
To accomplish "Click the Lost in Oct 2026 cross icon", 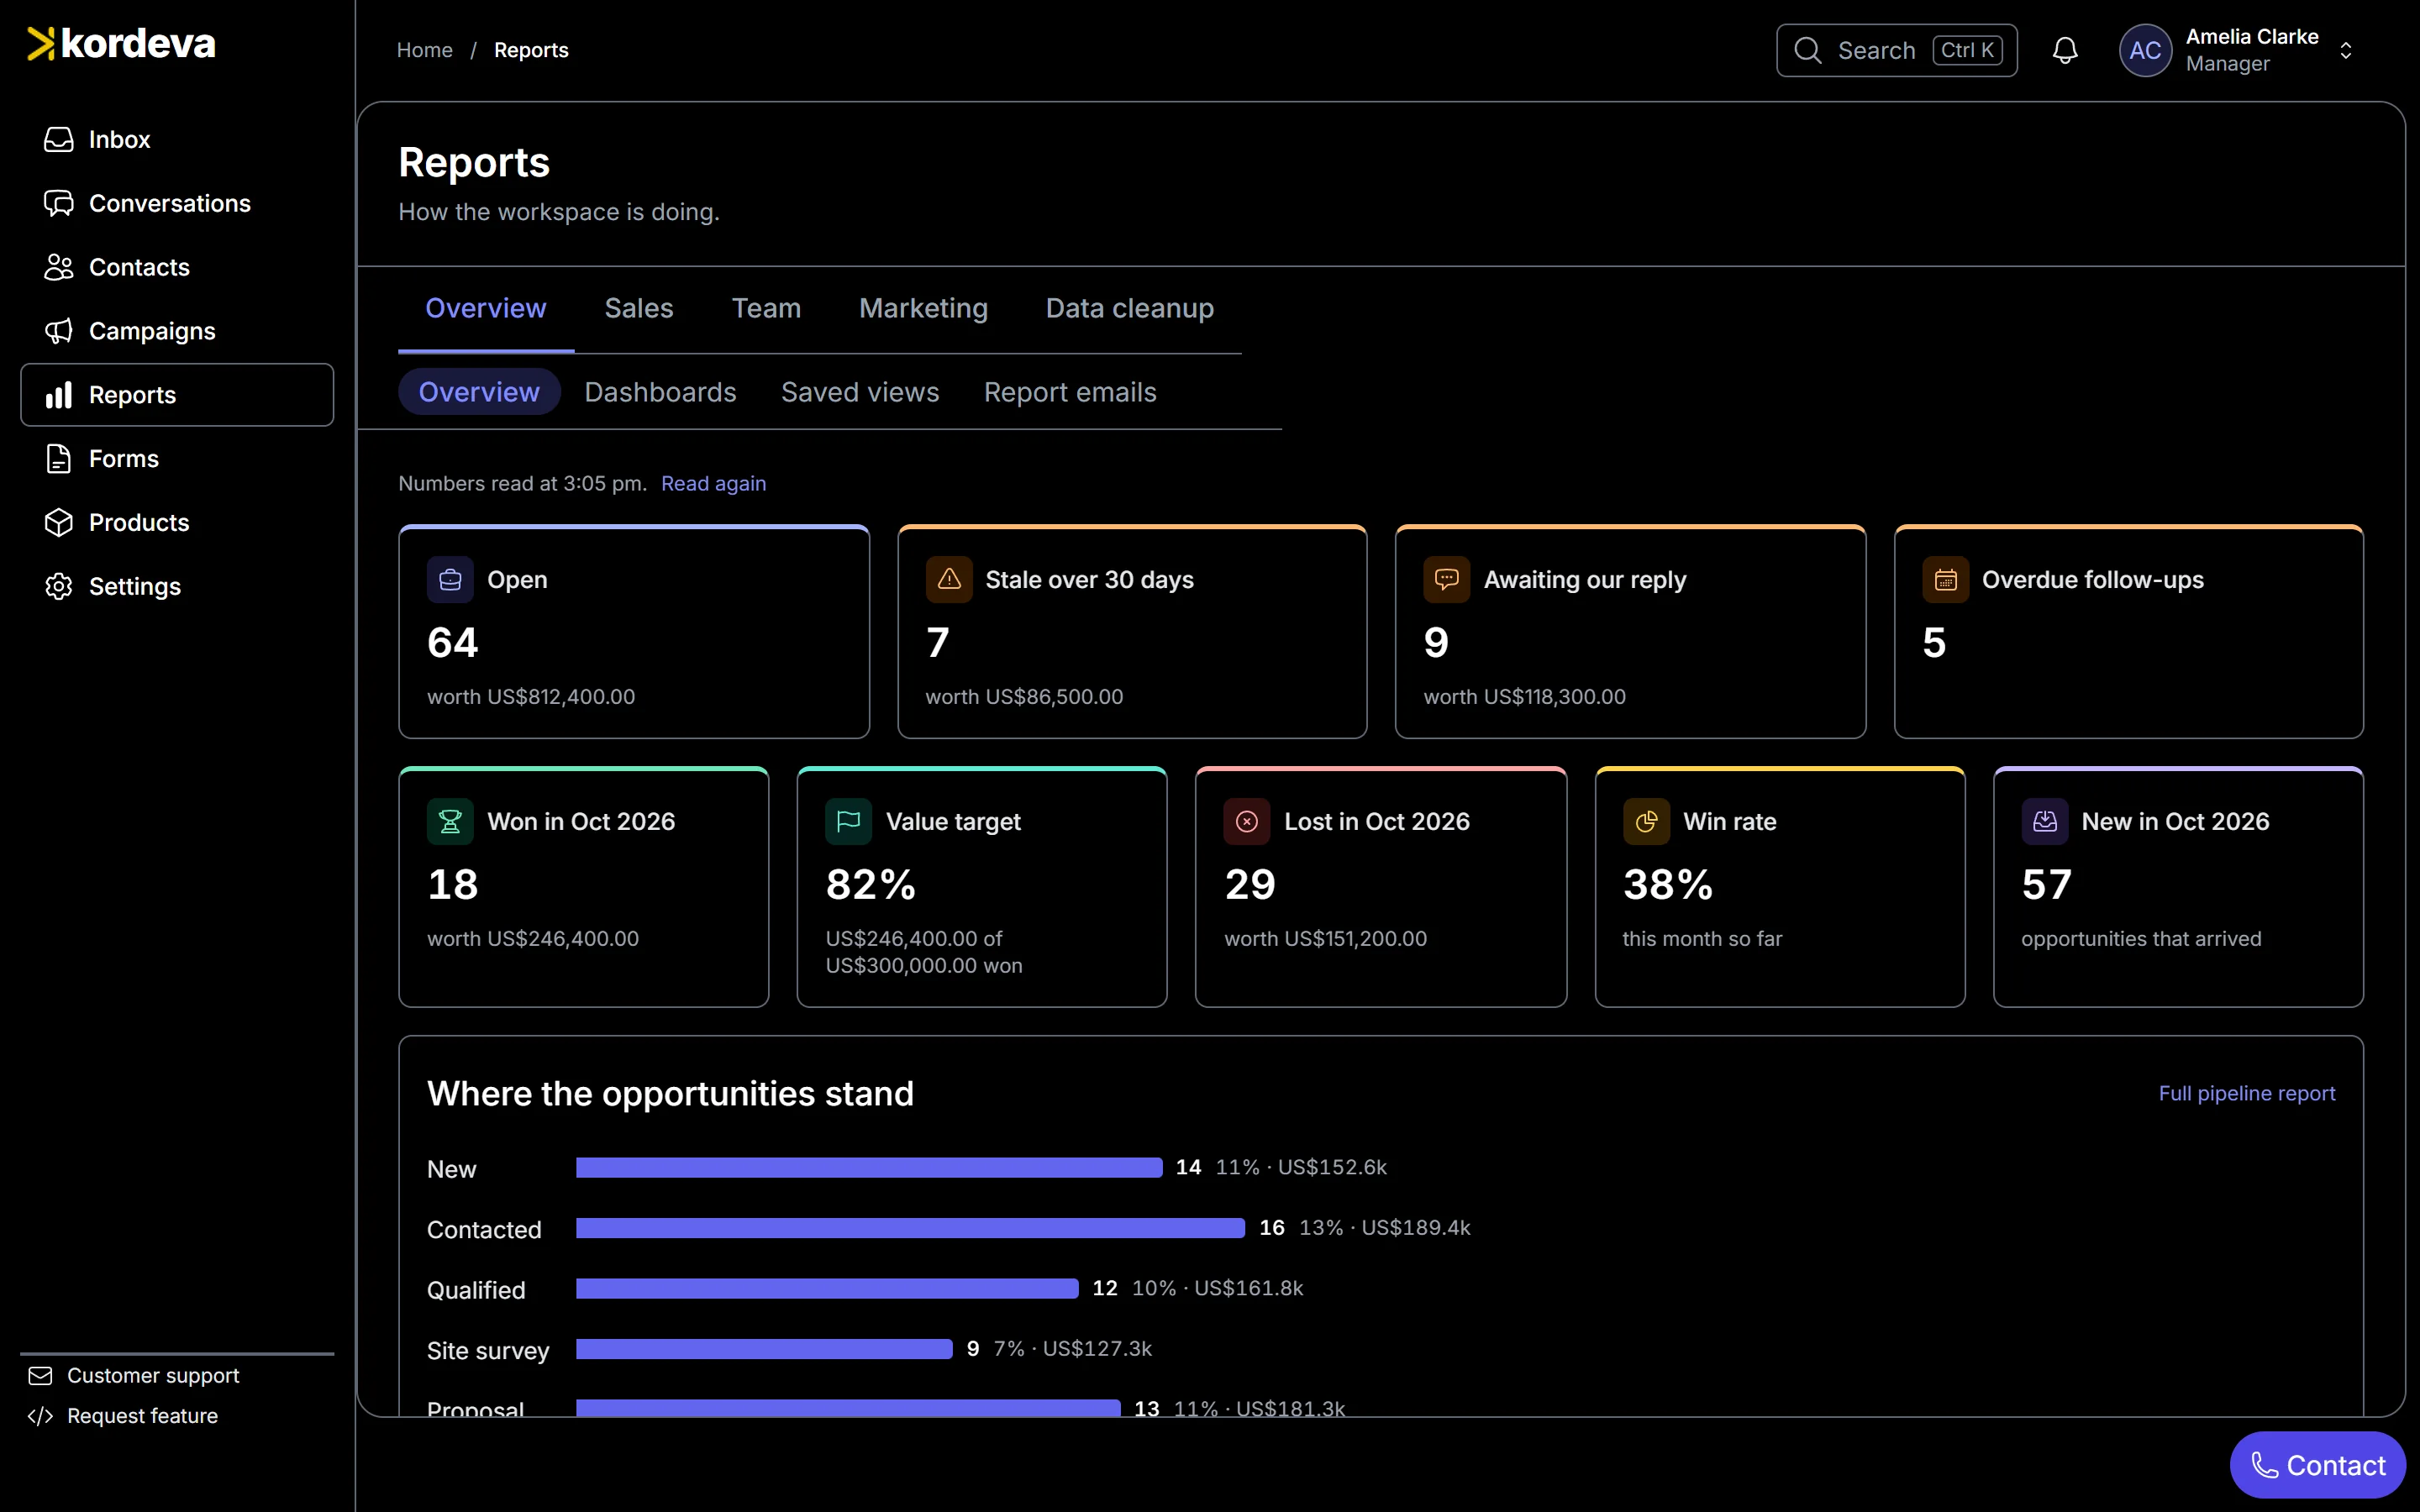I will 1247,821.
